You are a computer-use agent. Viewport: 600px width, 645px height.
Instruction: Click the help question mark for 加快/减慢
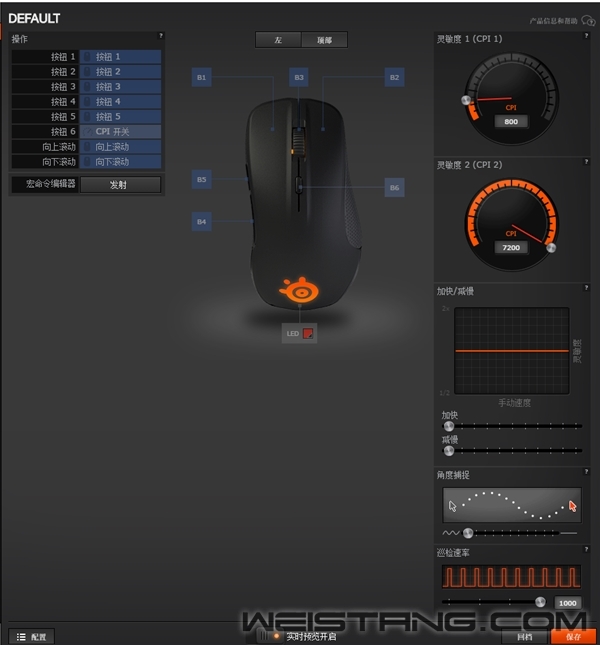586,288
